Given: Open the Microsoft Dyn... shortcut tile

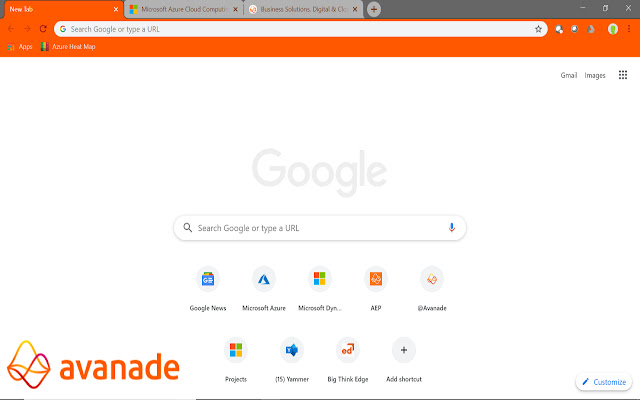Looking at the screenshot, I should (320, 289).
